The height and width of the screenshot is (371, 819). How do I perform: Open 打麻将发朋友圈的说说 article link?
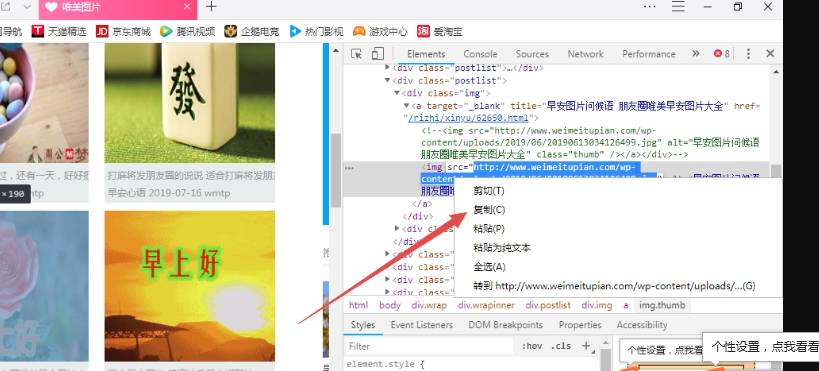click(191, 175)
